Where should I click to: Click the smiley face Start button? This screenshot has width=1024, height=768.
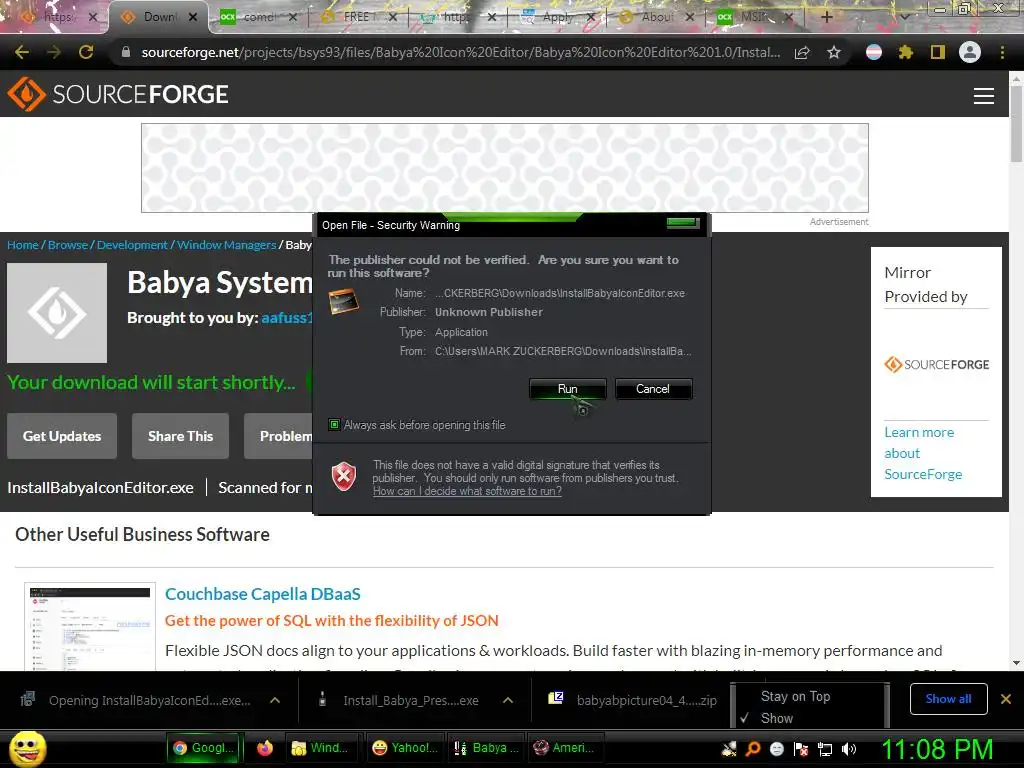[x=27, y=748]
